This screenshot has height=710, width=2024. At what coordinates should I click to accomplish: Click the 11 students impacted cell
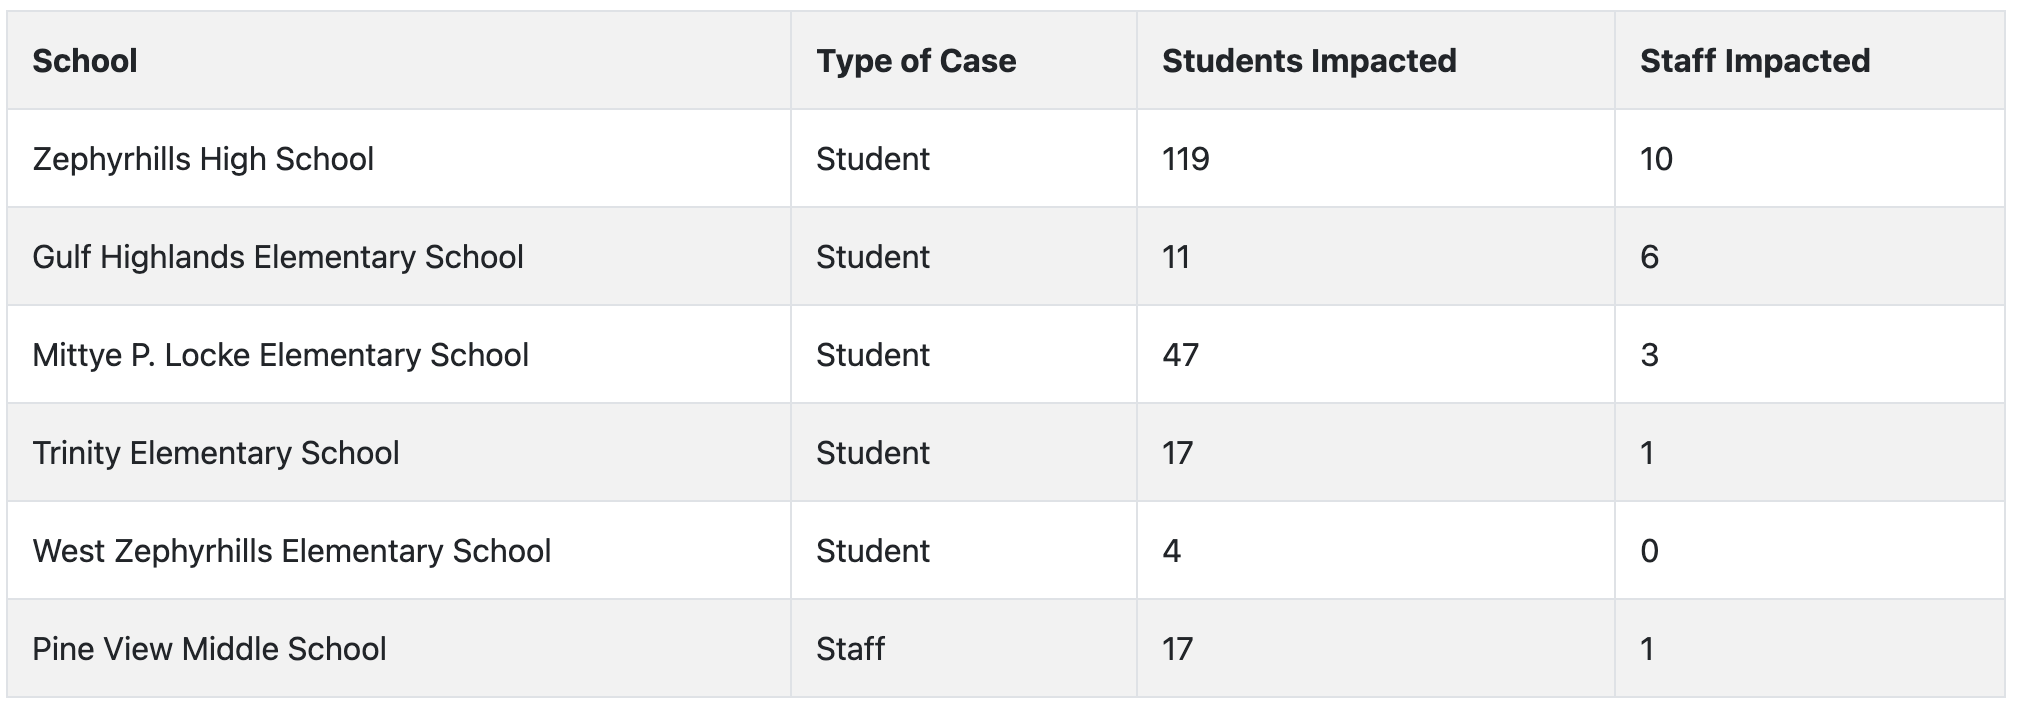click(1176, 257)
